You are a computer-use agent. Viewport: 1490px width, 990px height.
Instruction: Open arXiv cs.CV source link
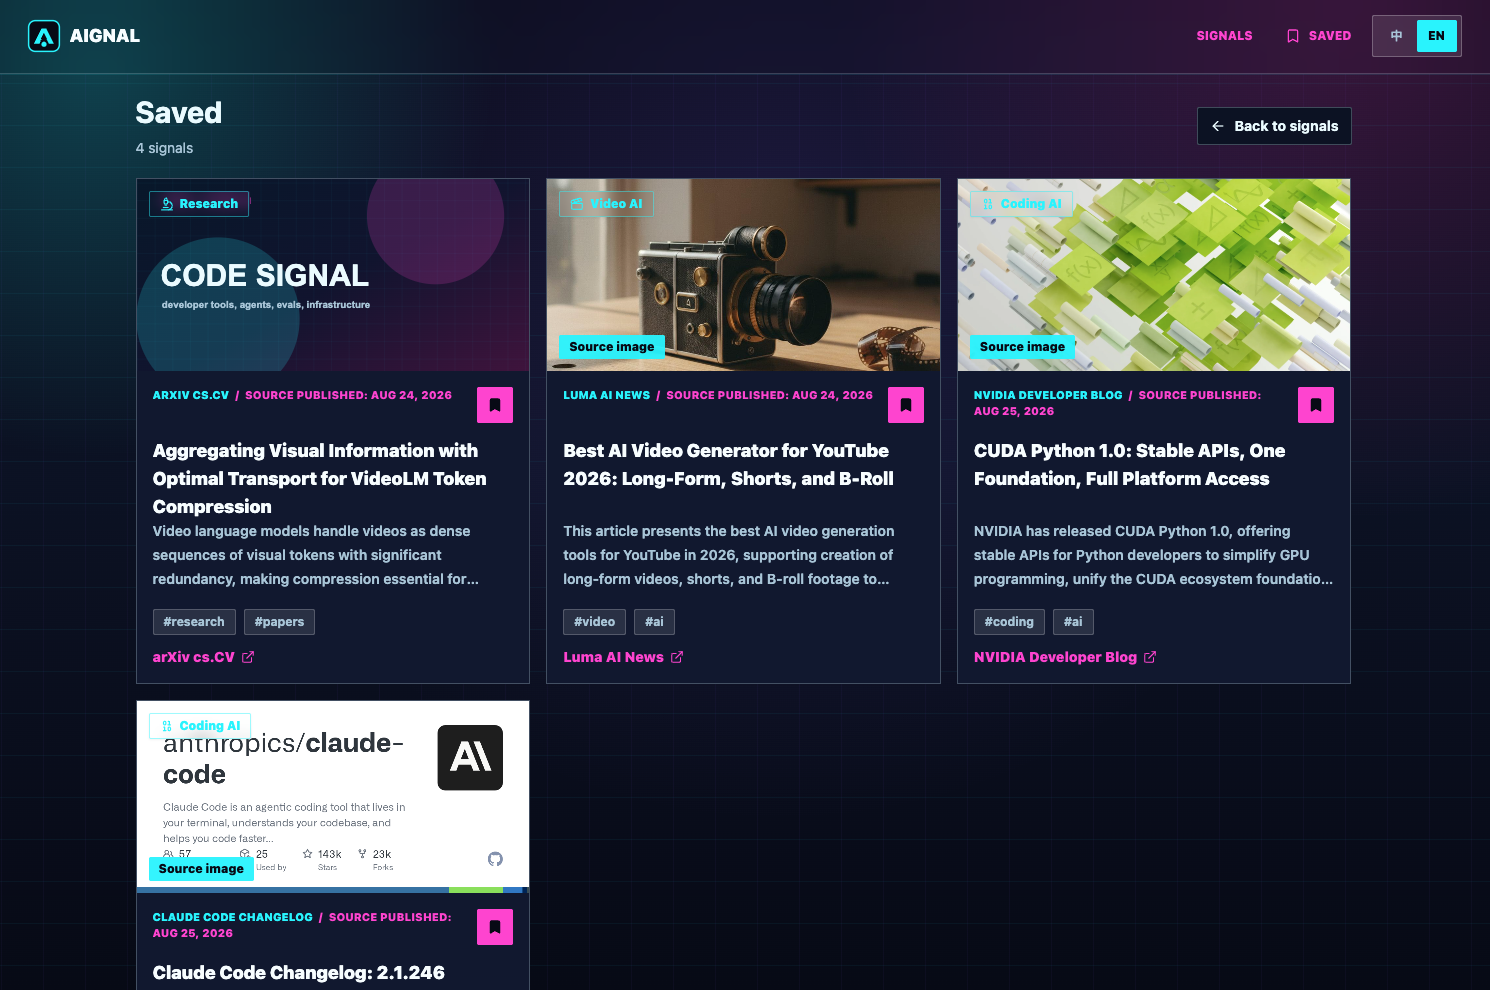pyautogui.click(x=203, y=657)
